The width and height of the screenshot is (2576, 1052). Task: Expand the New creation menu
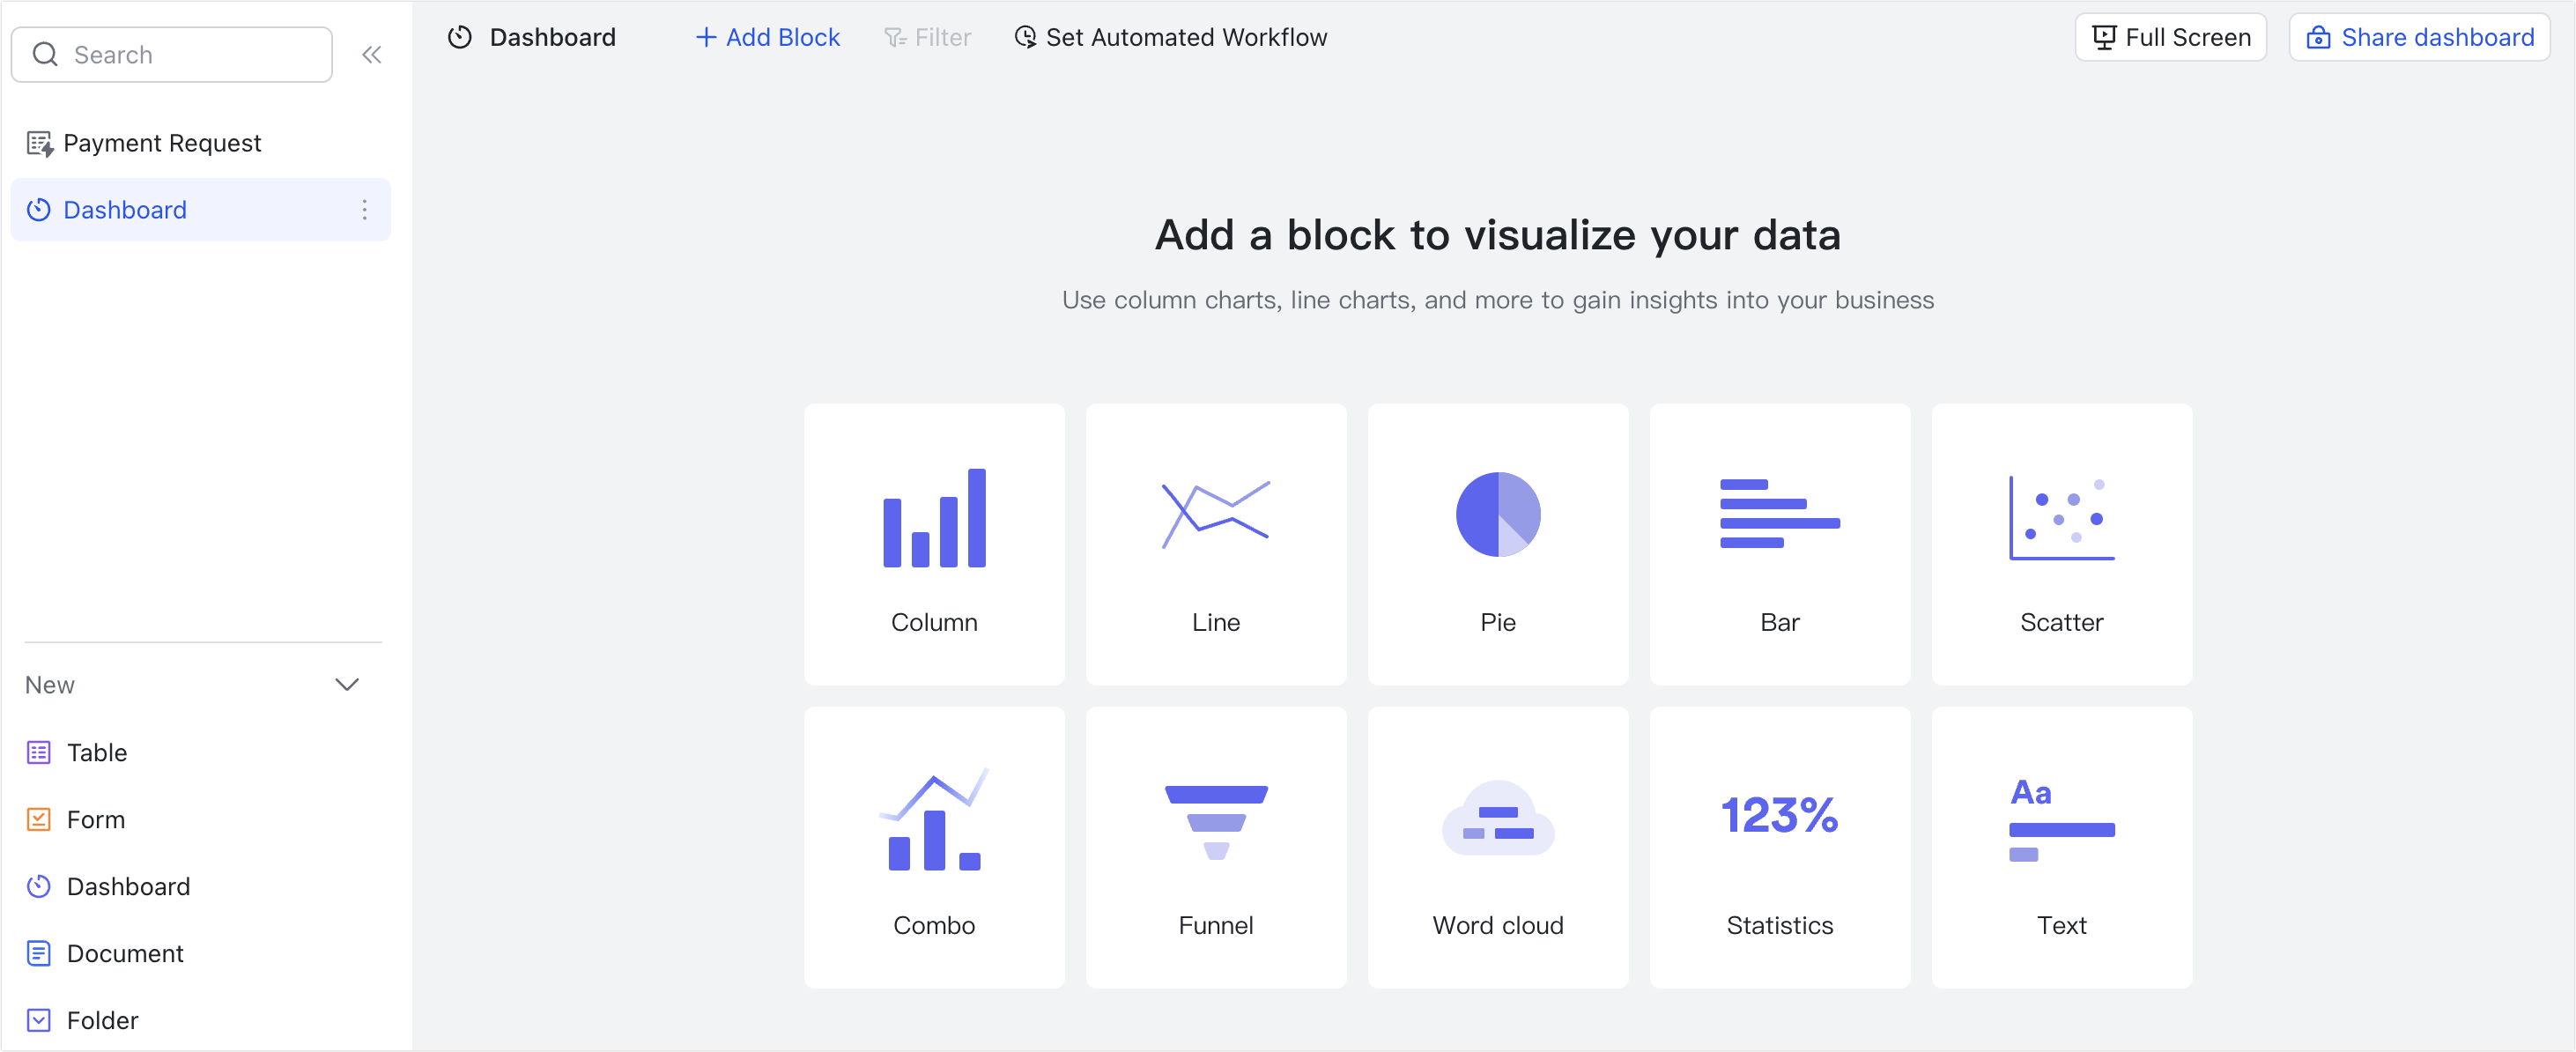pos(346,684)
